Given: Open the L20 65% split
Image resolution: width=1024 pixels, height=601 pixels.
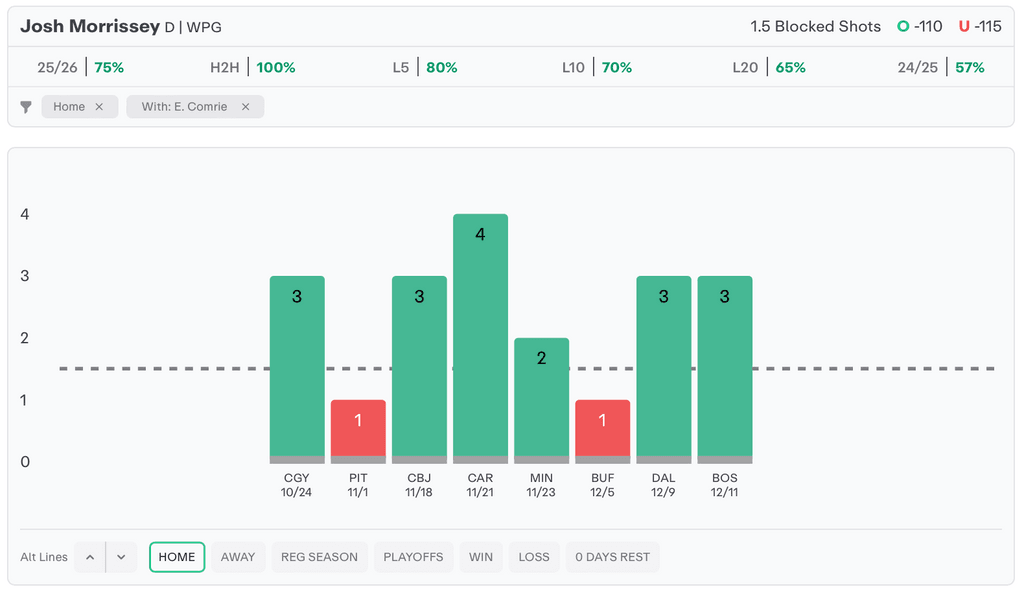Looking at the screenshot, I should [768, 68].
